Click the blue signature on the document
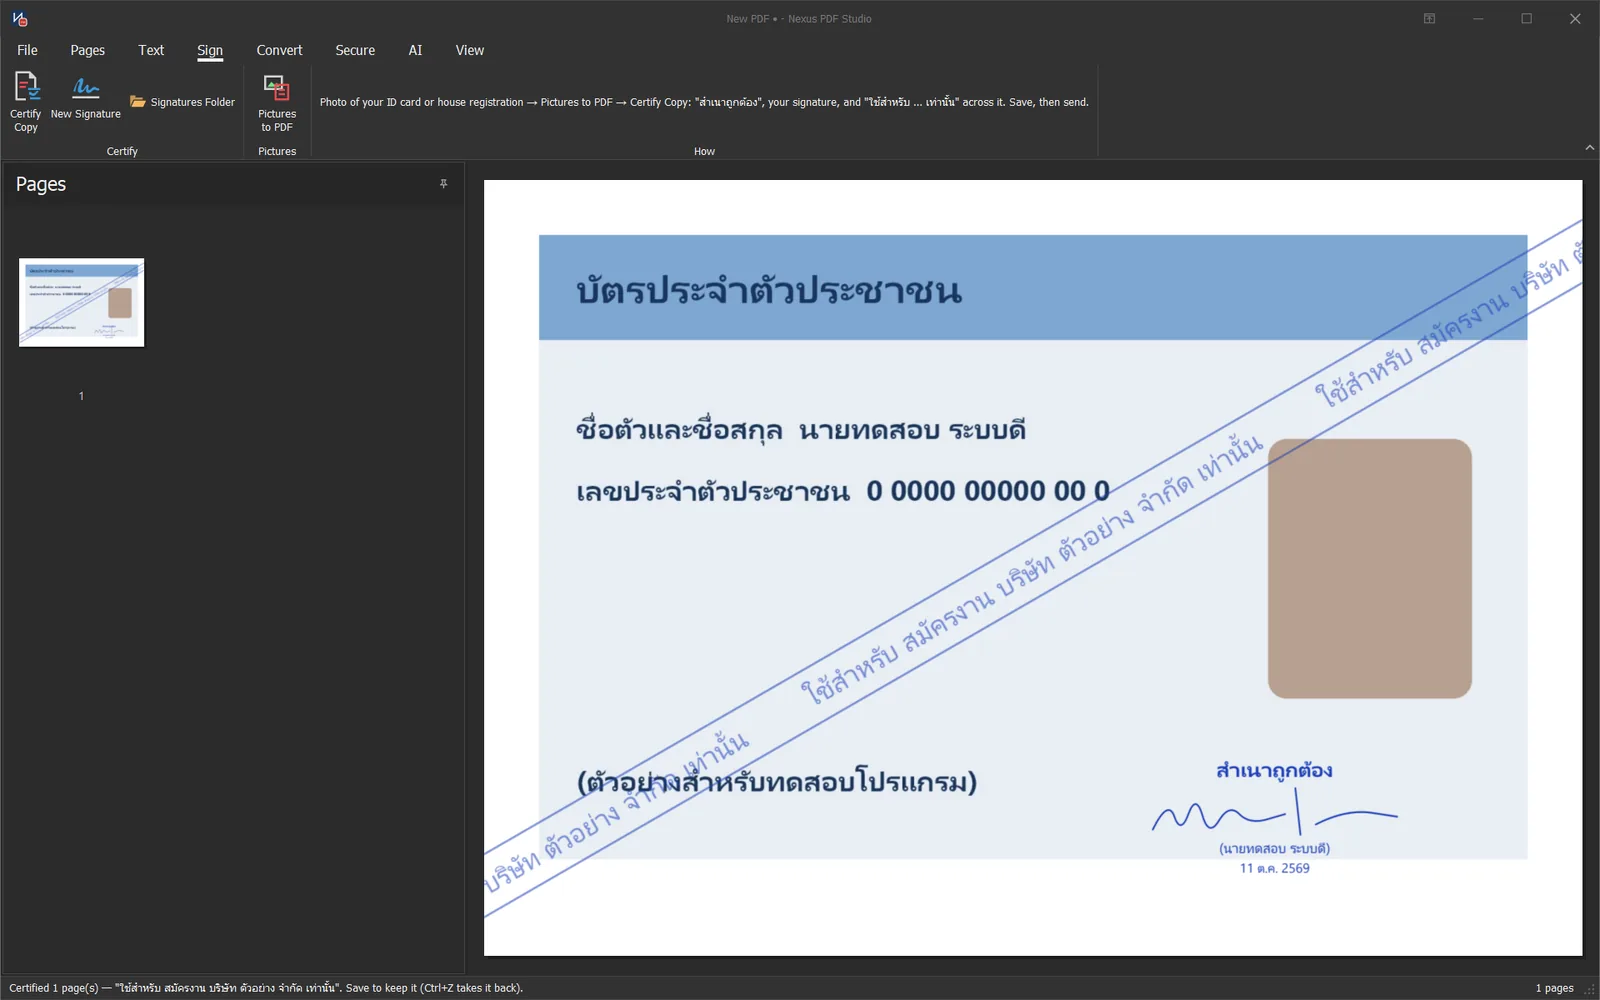Screen dimensions: 1600x1000 pyautogui.click(x=1275, y=813)
